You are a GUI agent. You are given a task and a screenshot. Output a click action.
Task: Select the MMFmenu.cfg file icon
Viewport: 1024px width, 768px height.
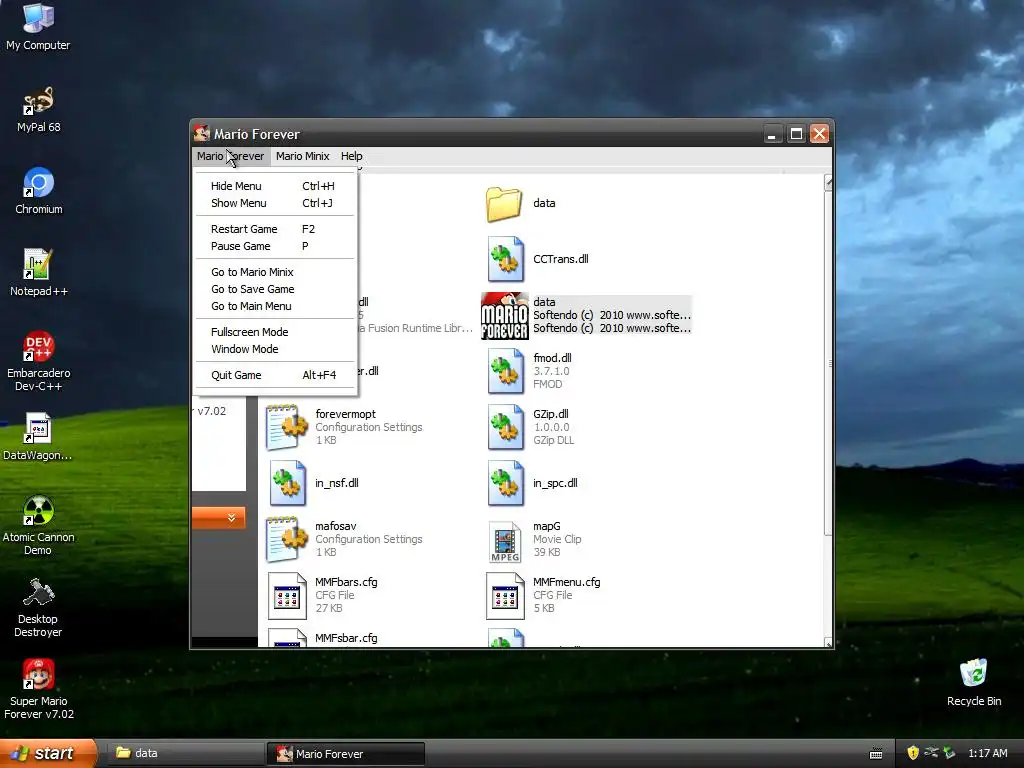pos(505,596)
